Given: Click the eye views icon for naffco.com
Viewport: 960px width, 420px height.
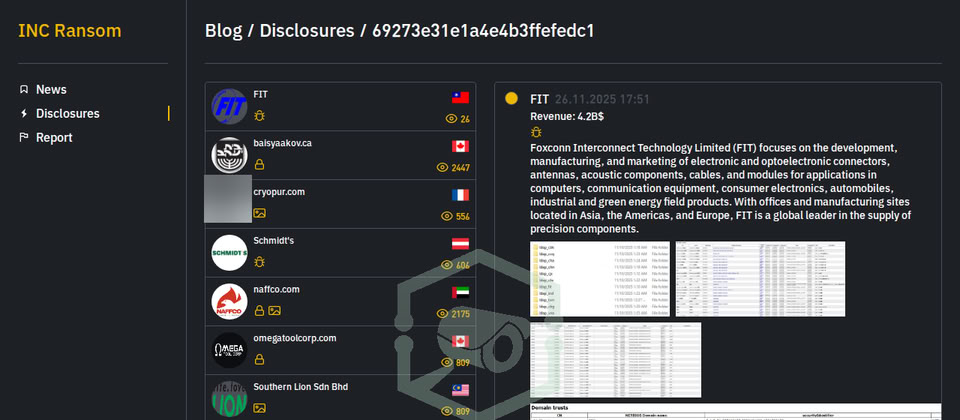Looking at the screenshot, I should click(x=443, y=314).
